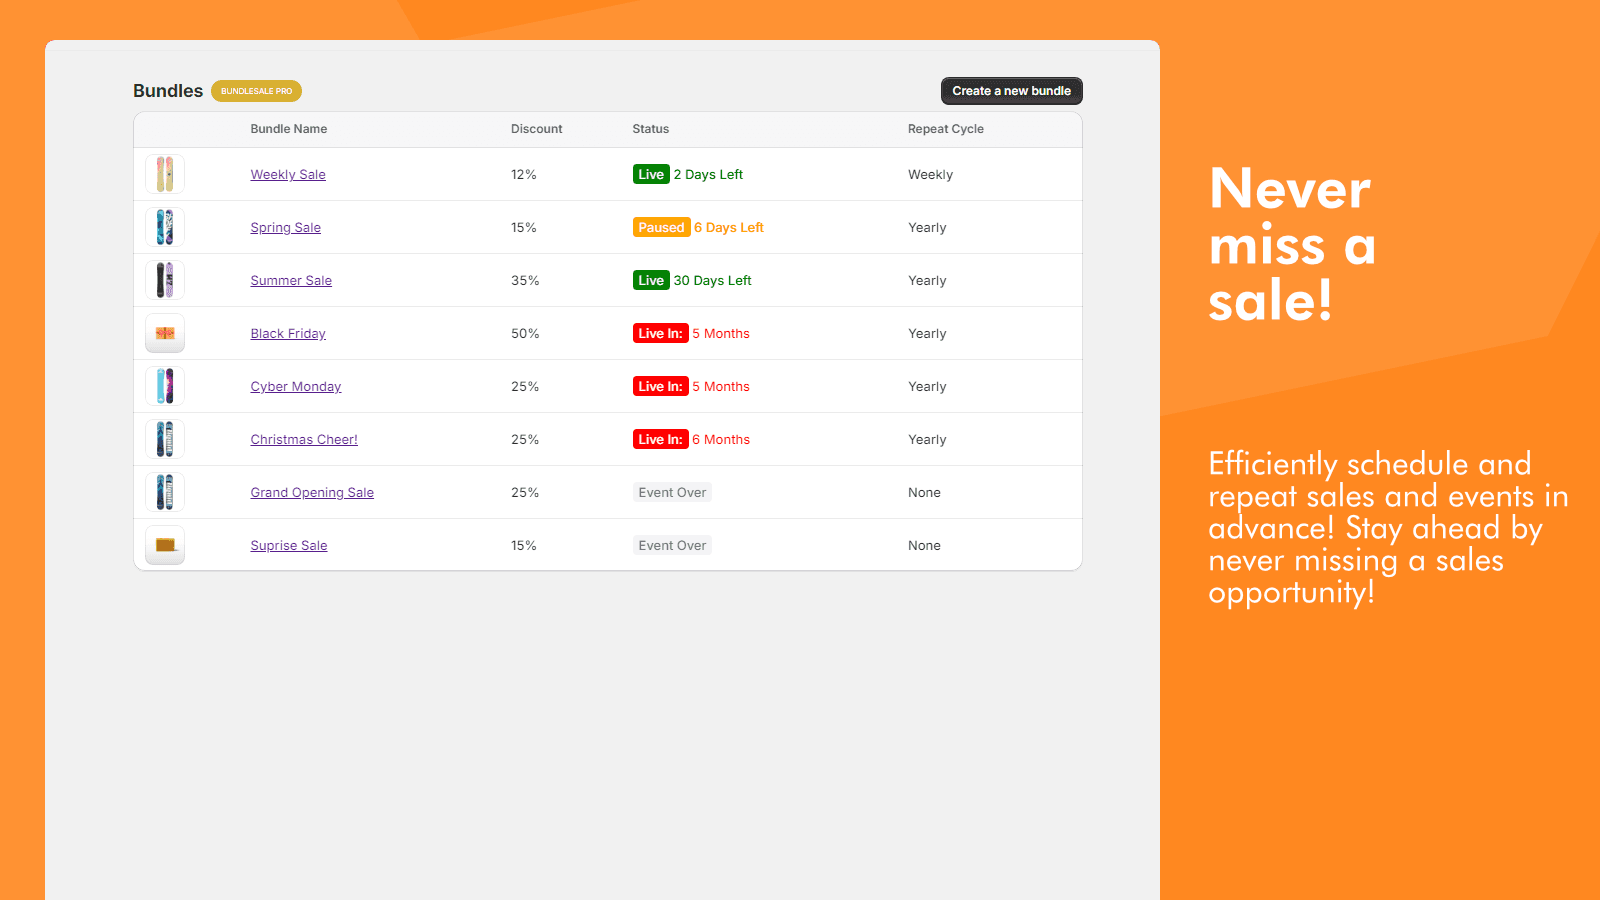Create a new bundle
This screenshot has width=1600, height=900.
pyautogui.click(x=1011, y=91)
